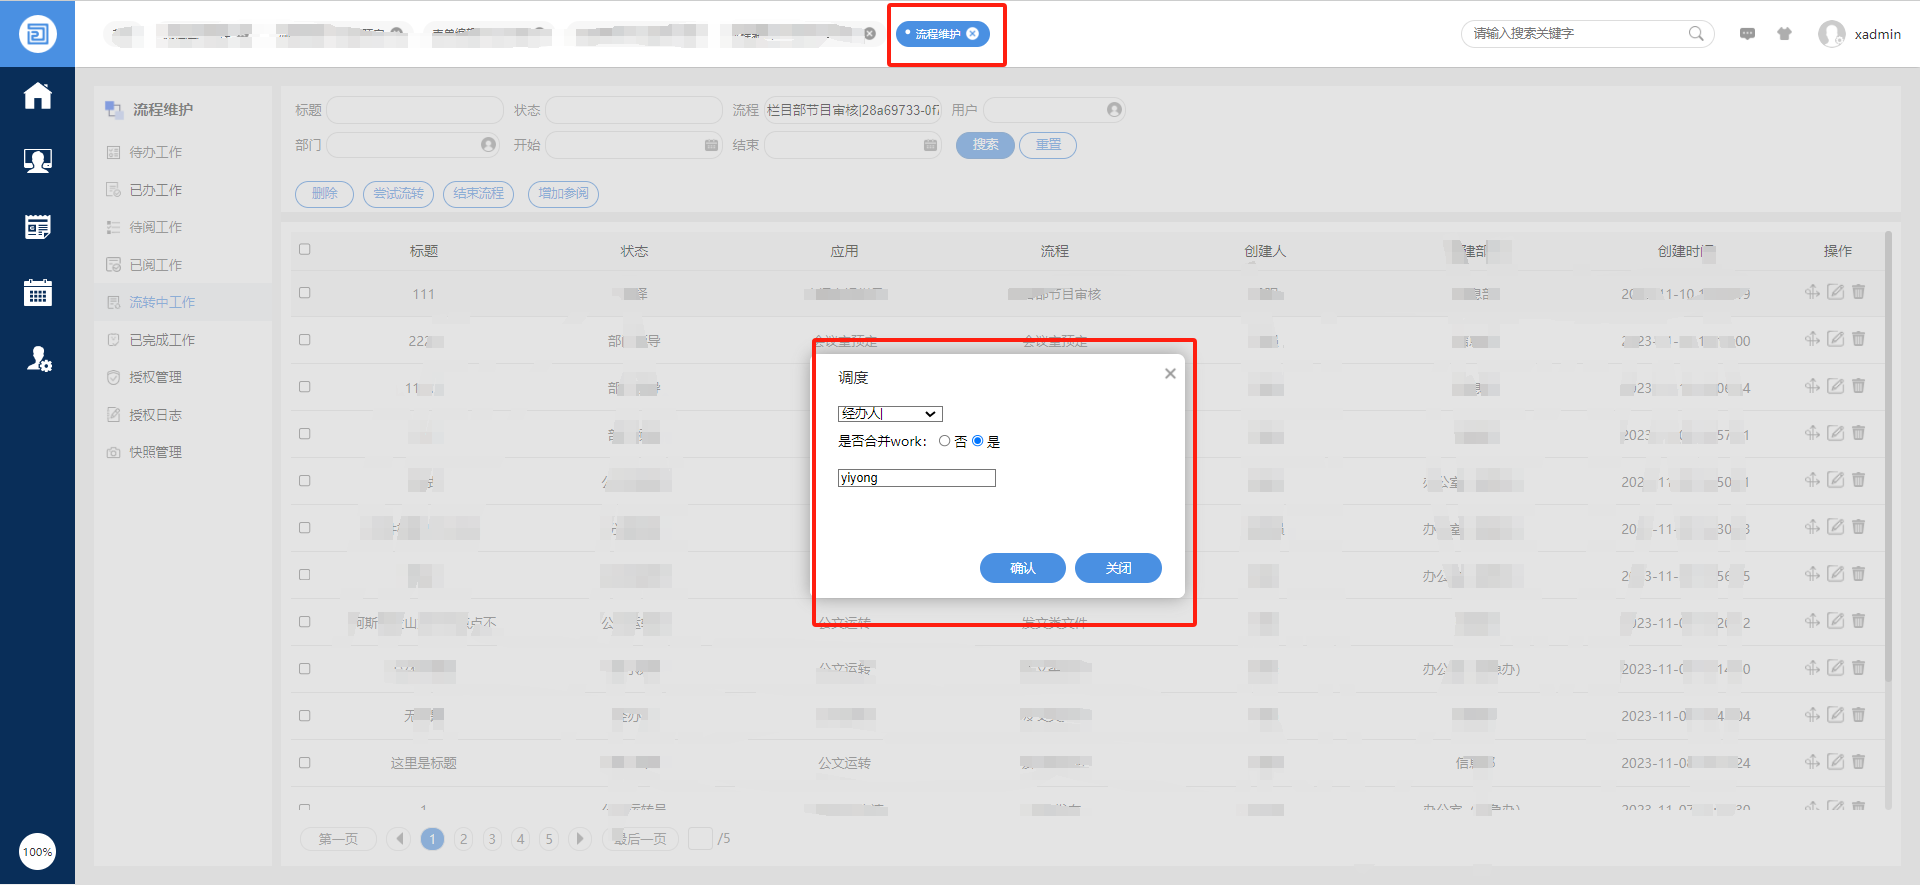The width and height of the screenshot is (1920, 885).
Task: Go to the next page arrow
Action: click(x=579, y=839)
